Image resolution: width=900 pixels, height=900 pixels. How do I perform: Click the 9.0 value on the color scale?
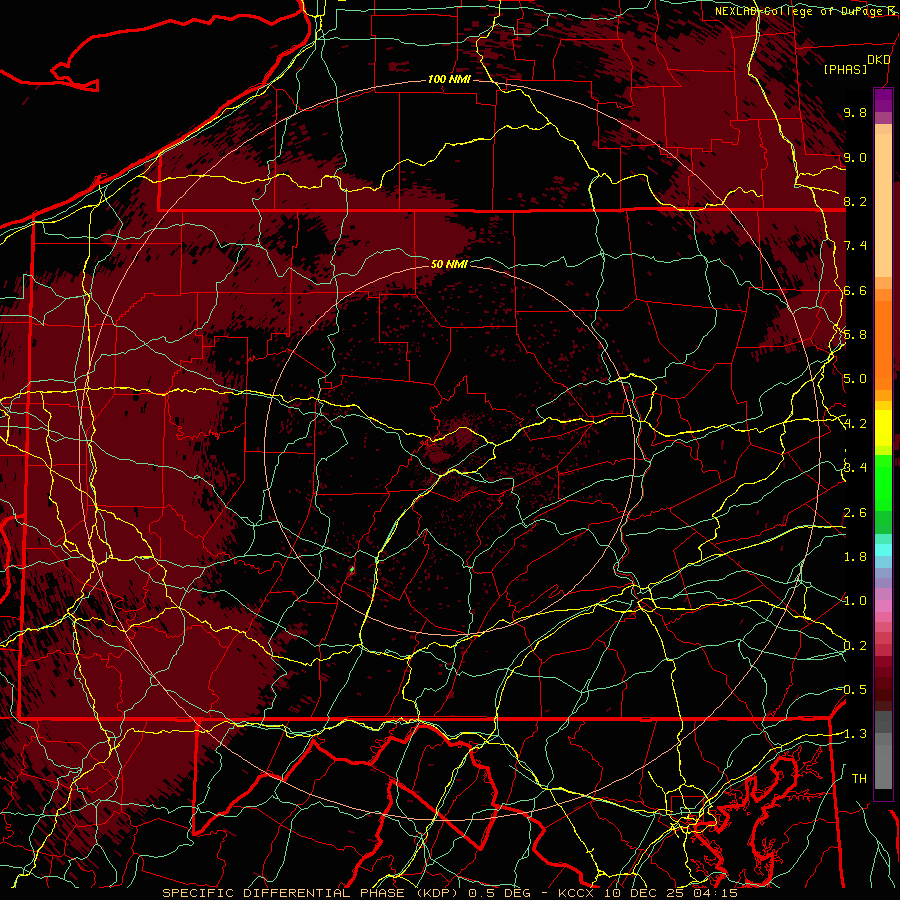point(855,157)
